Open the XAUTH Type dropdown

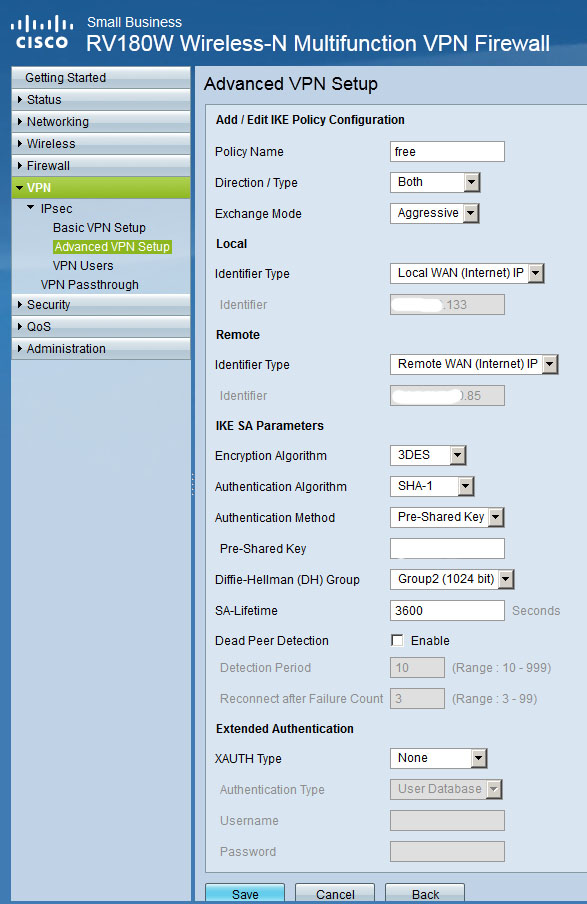439,758
